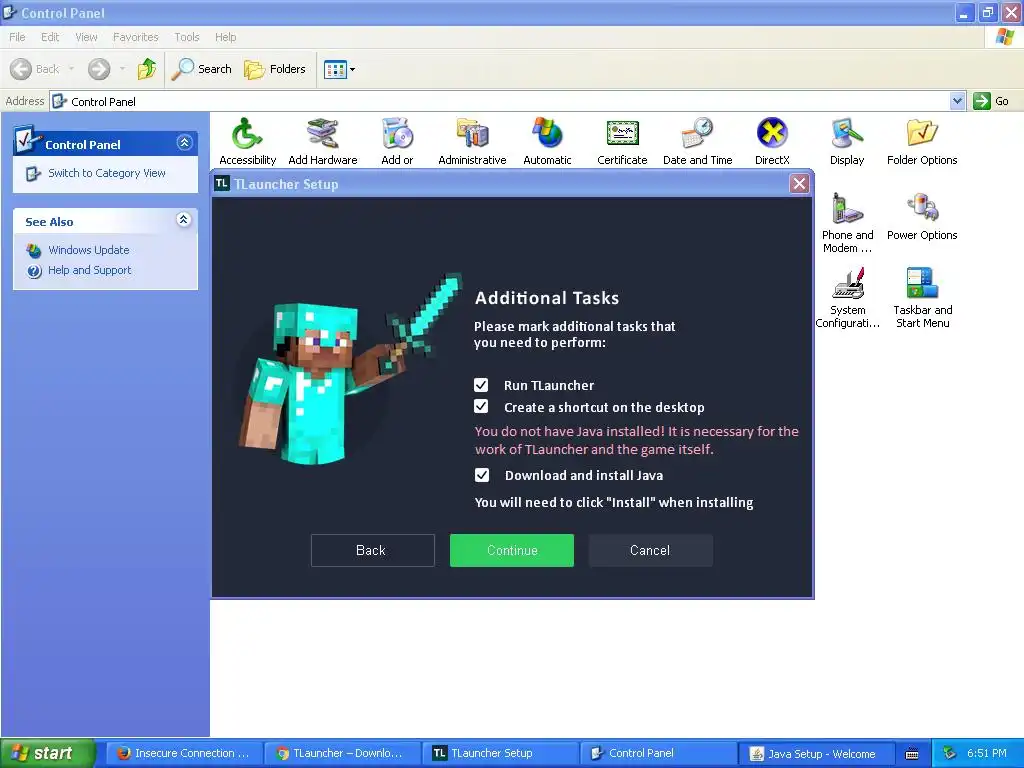Open the Phone and Modem icon

847,223
